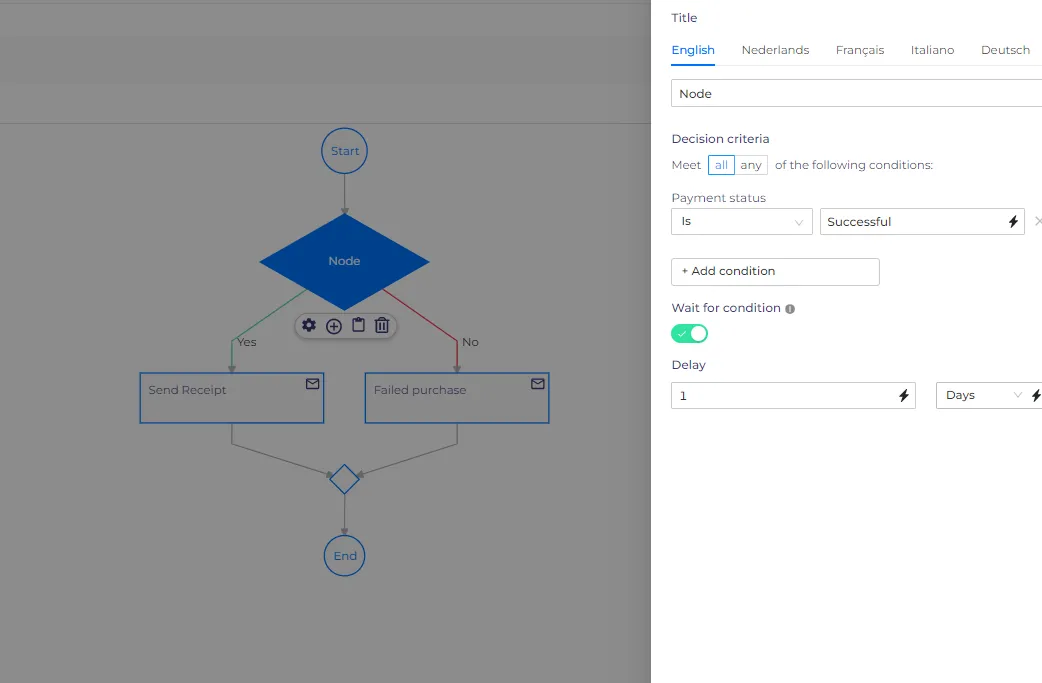The height and width of the screenshot is (683, 1042).
Task: Click lightning bolt icon beside Days dropdown
Action: [x=1036, y=396]
